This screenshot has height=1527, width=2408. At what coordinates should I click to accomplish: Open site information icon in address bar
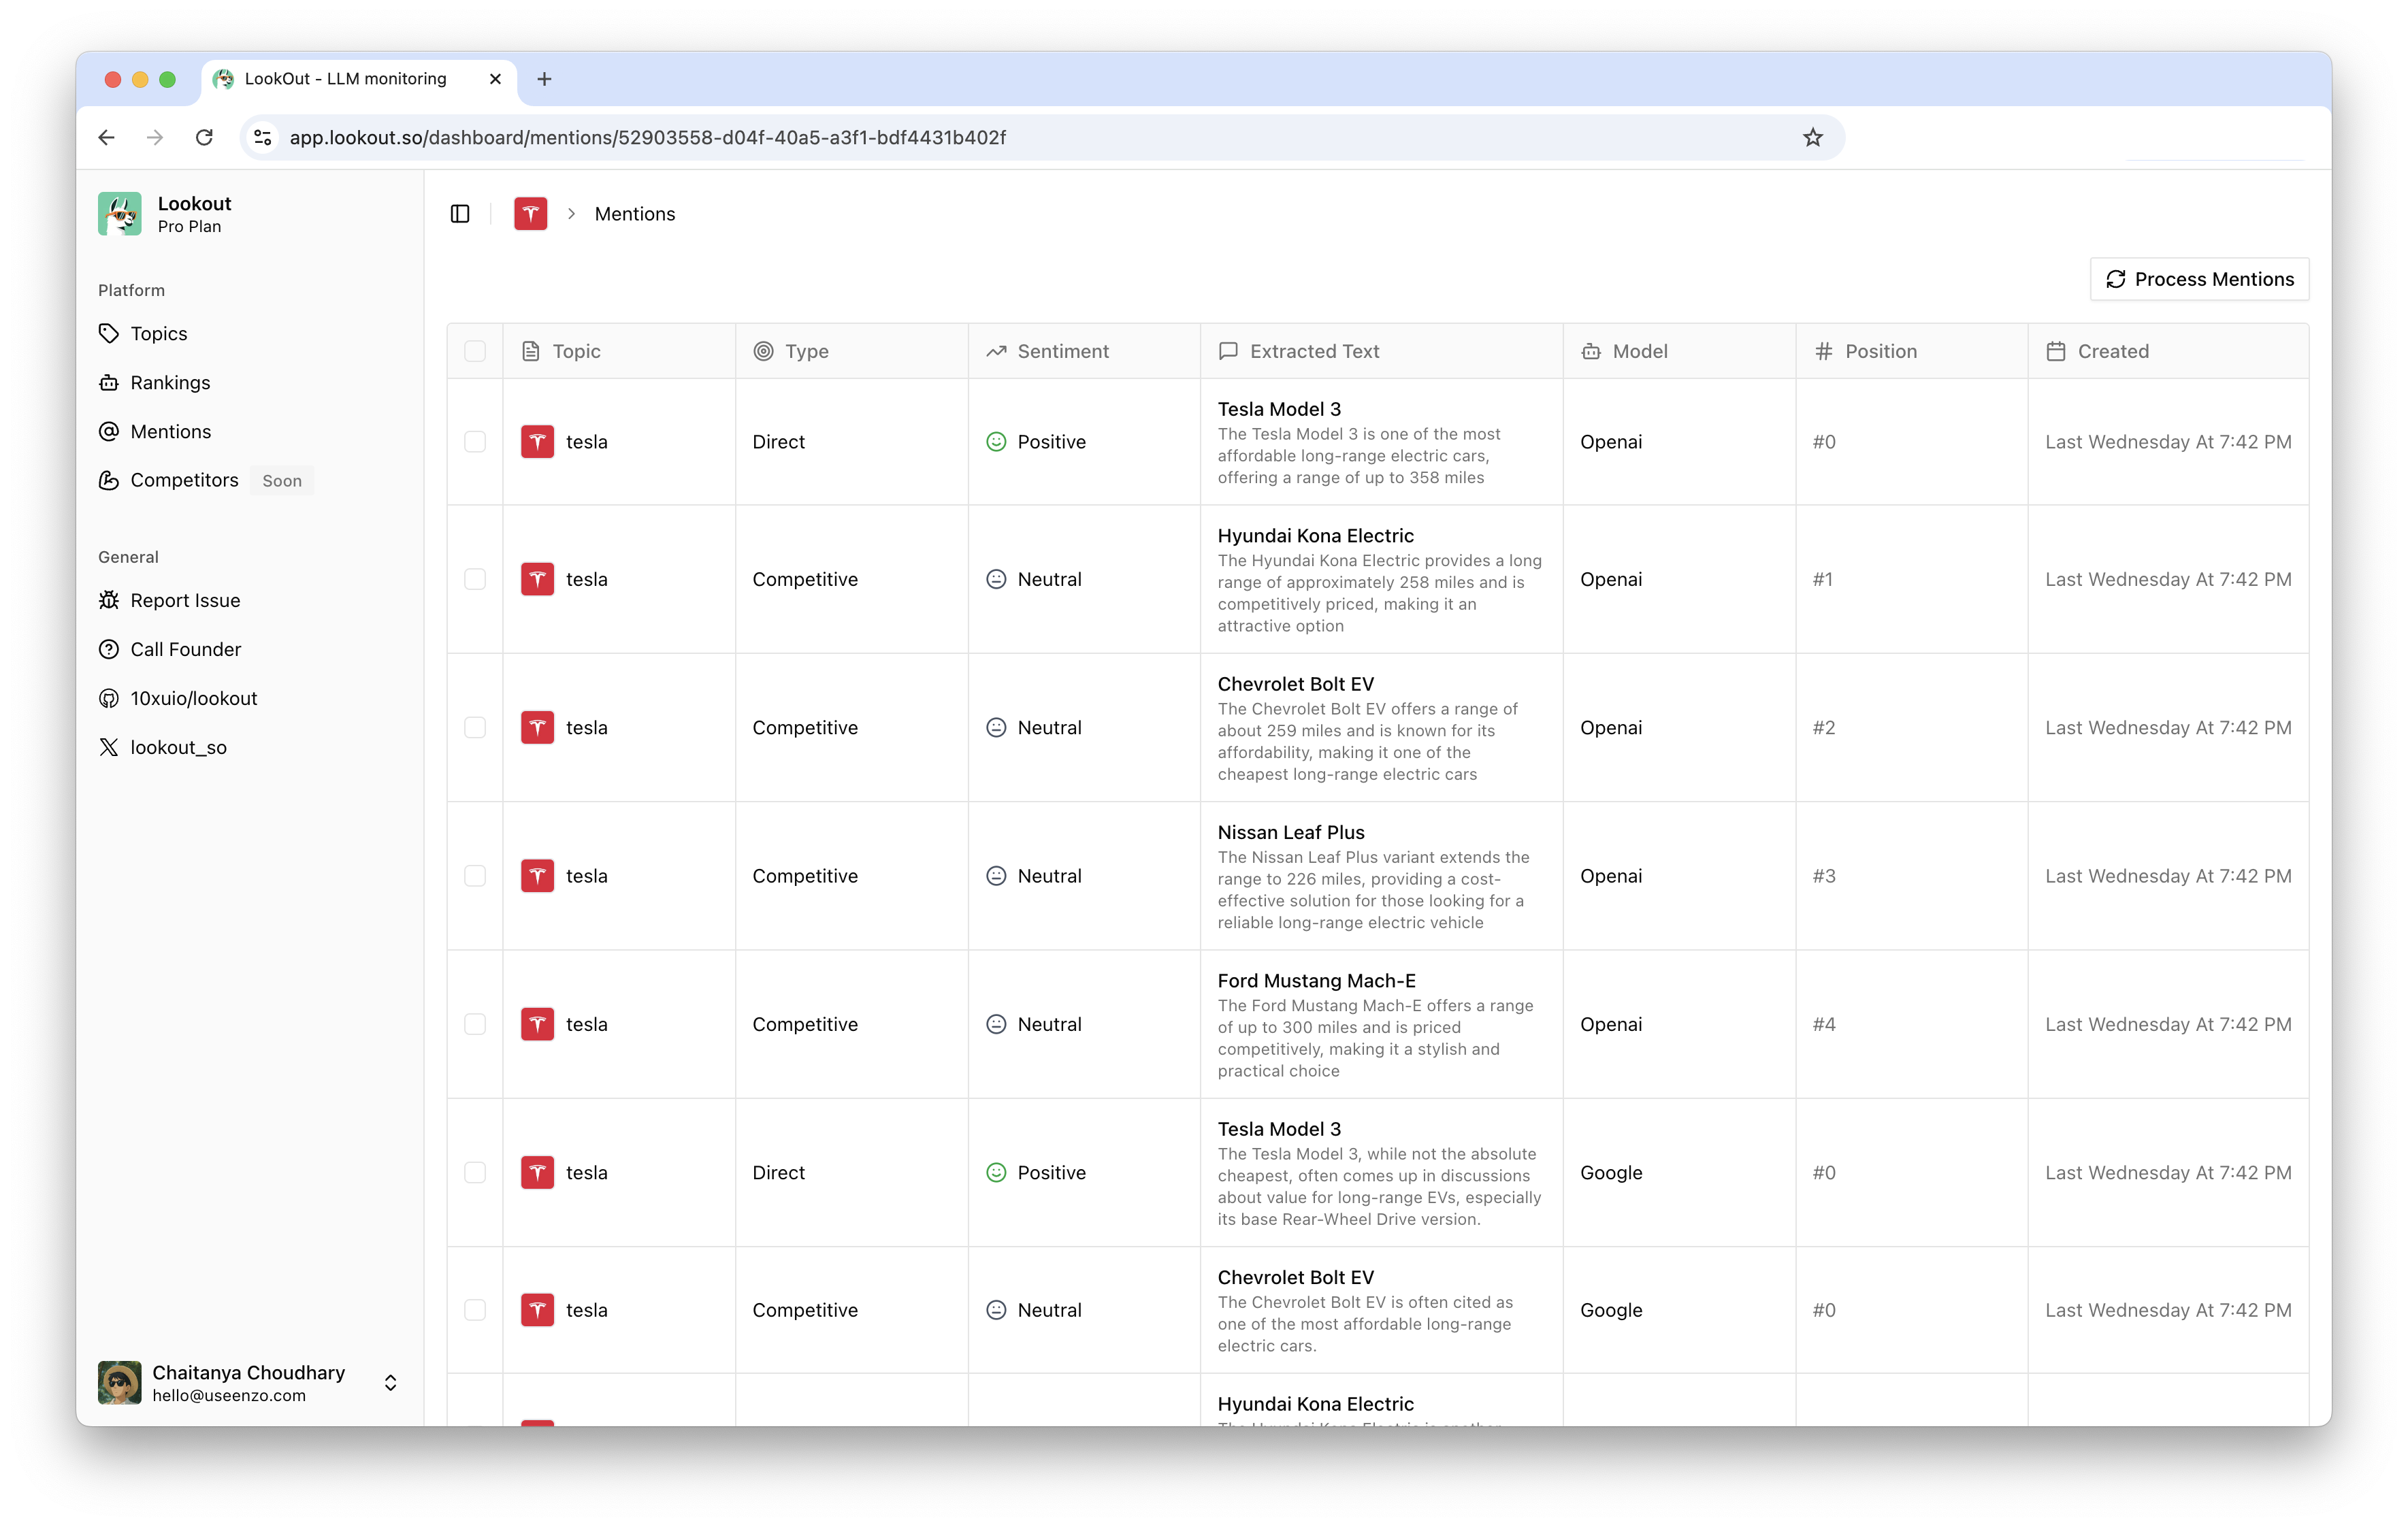tap(263, 138)
